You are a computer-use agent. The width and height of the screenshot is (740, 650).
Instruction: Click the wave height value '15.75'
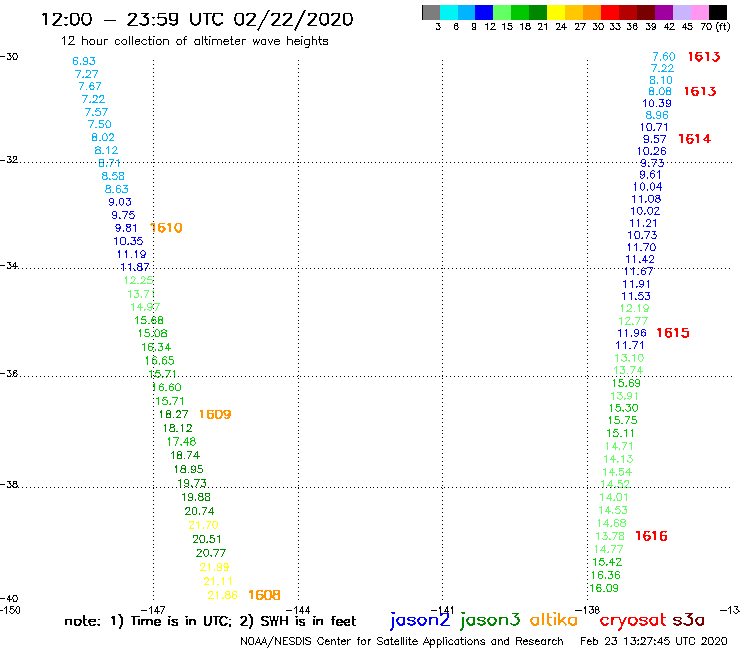[622, 421]
